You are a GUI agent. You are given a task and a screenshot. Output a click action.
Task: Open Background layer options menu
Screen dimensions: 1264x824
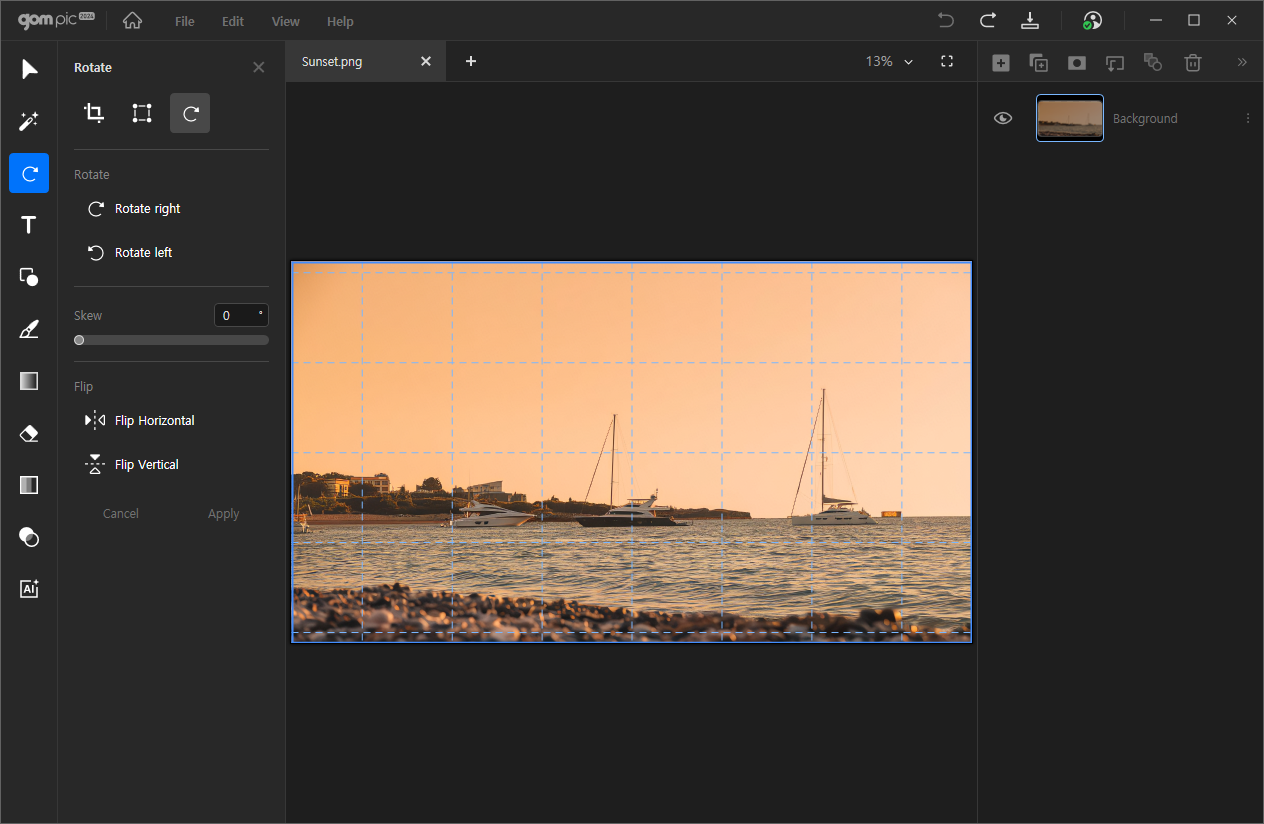click(1247, 118)
